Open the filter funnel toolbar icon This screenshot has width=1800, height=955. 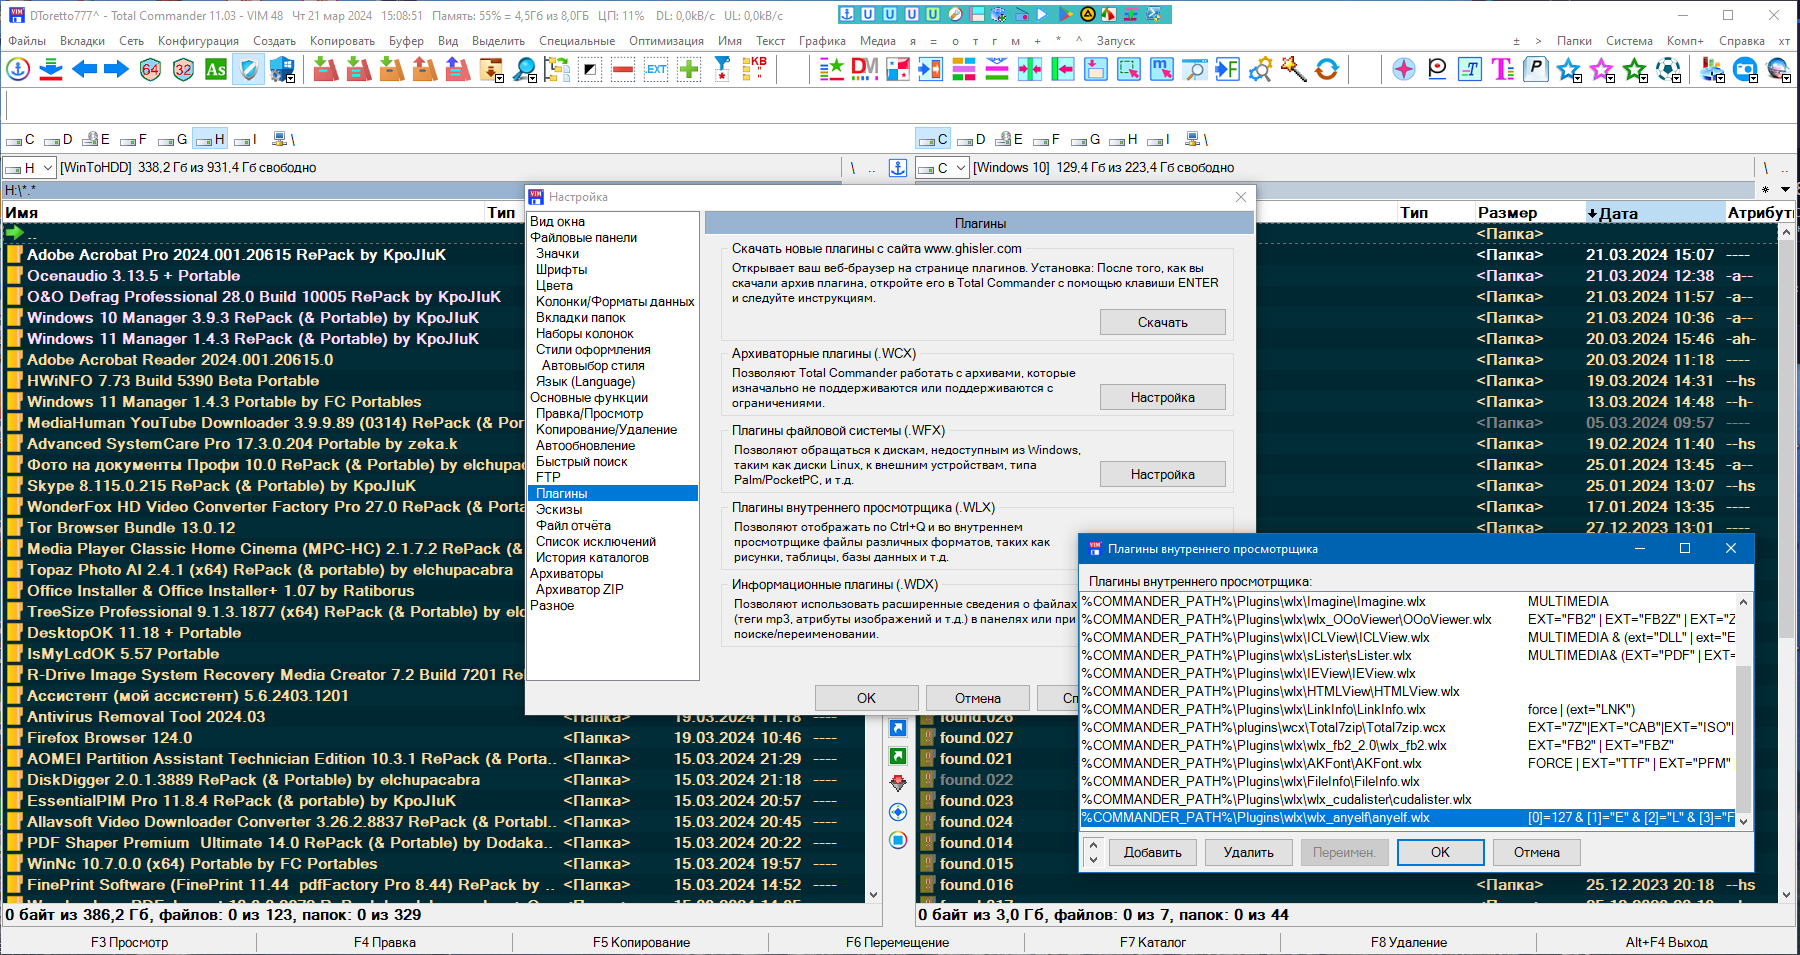click(721, 70)
